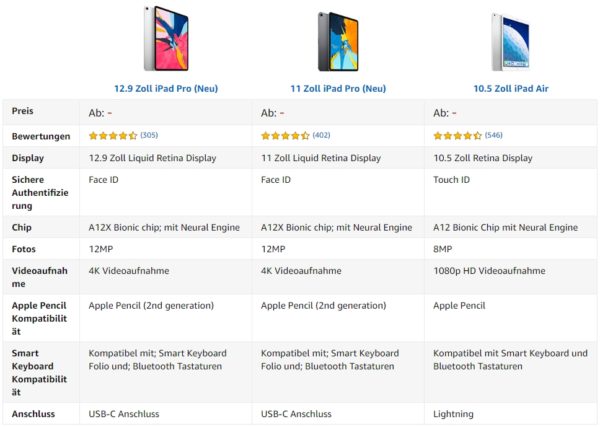The width and height of the screenshot is (600, 427).
Task: Open the 11 Zoll iPad Pro product image
Action: tap(337, 40)
